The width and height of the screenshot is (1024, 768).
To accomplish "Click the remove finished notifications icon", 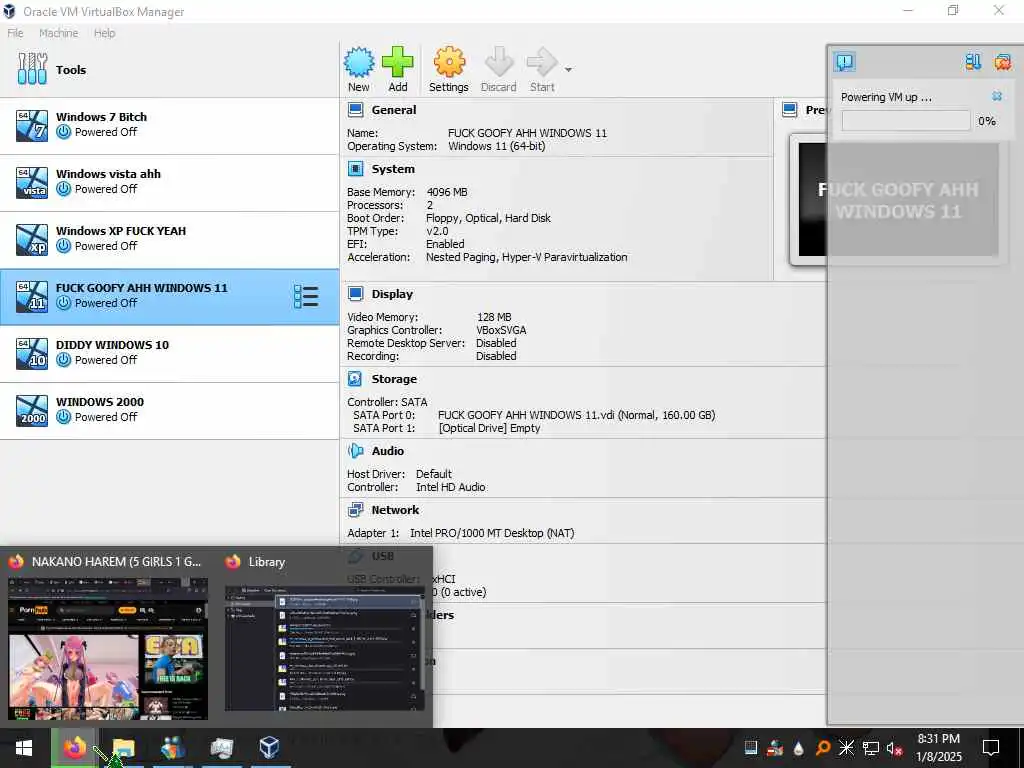I will [1002, 62].
